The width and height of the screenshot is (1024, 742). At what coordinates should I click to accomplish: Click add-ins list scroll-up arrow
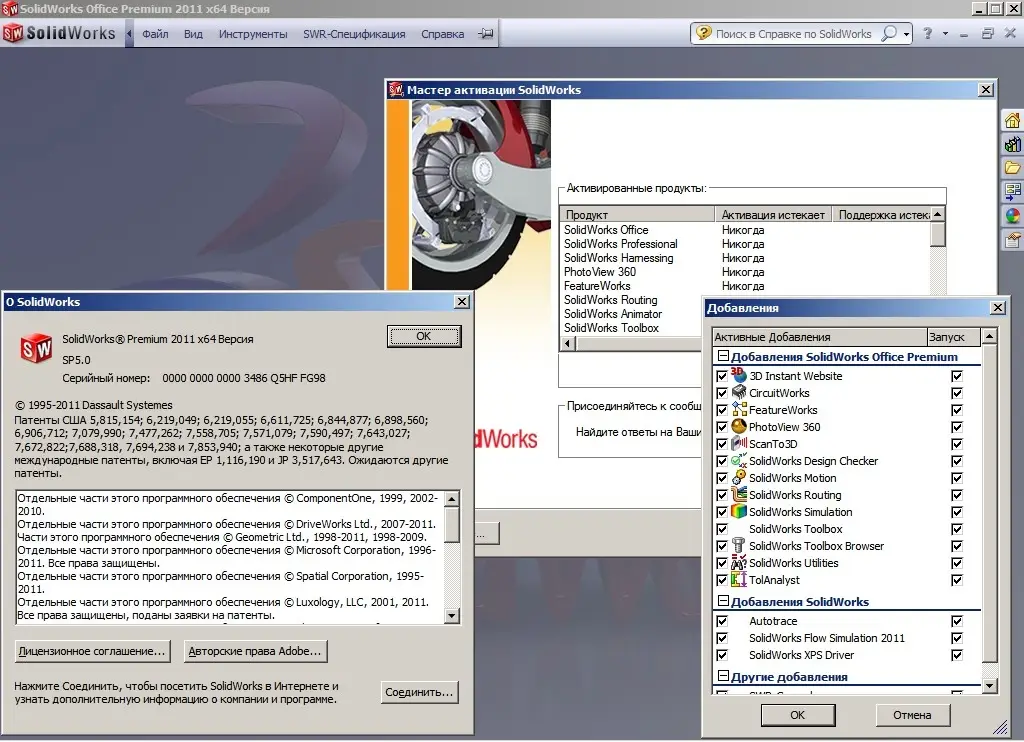coord(989,336)
